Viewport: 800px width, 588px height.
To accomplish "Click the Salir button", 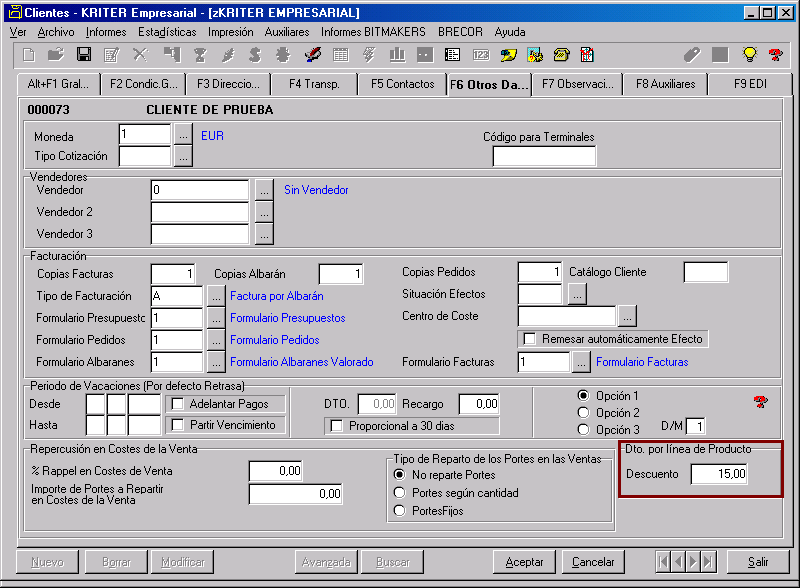I will [758, 562].
